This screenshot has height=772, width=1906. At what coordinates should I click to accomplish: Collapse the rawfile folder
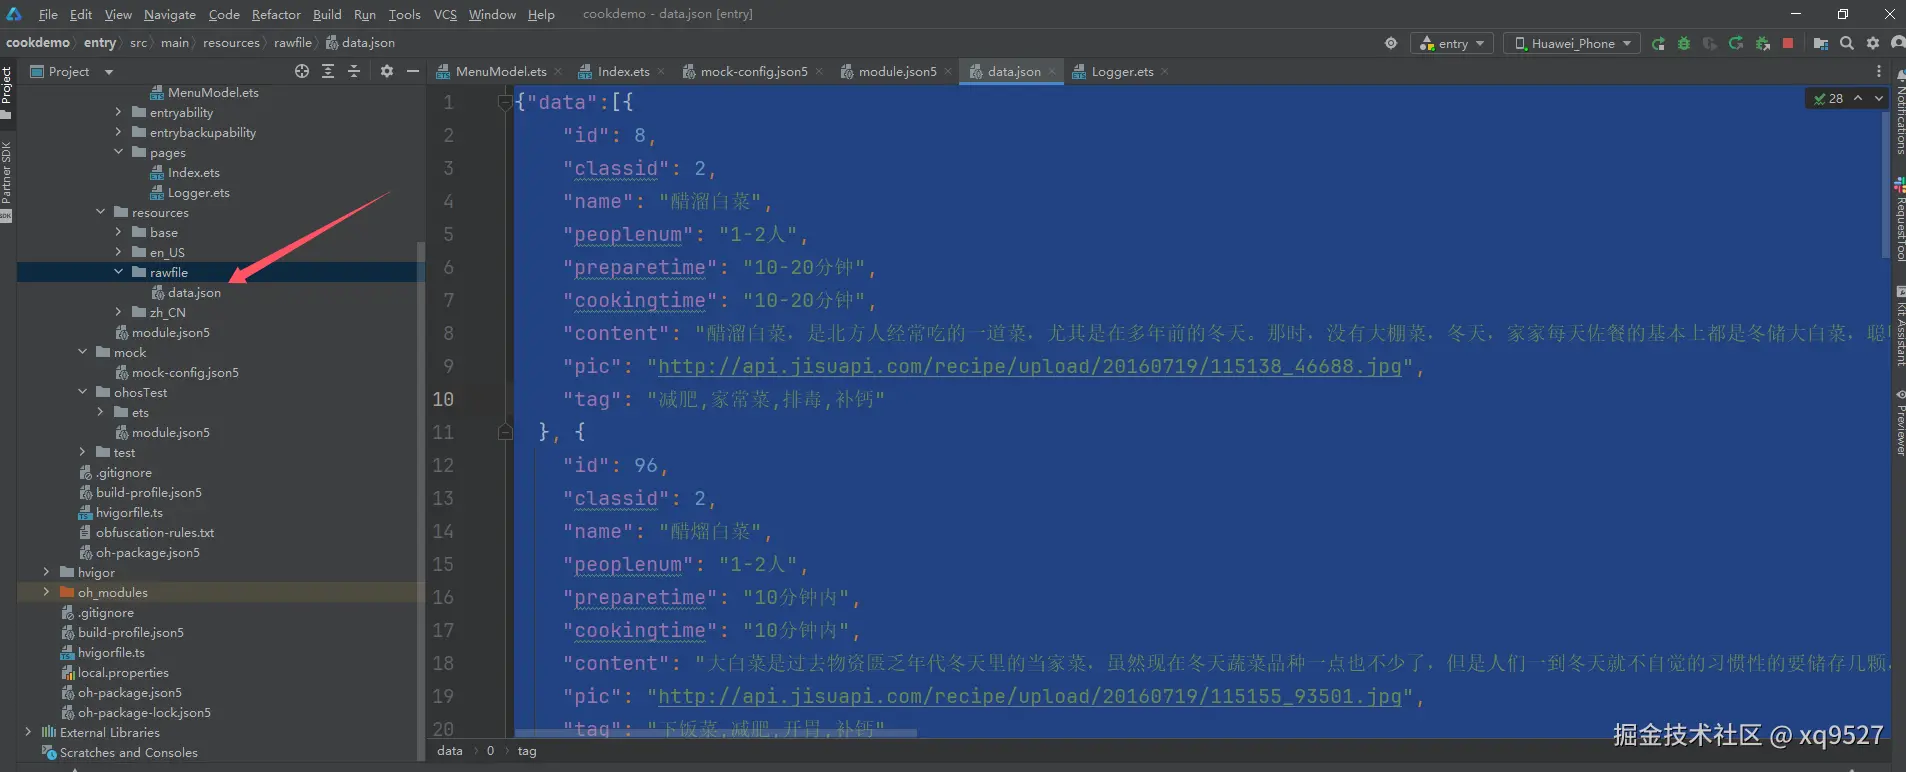click(118, 272)
